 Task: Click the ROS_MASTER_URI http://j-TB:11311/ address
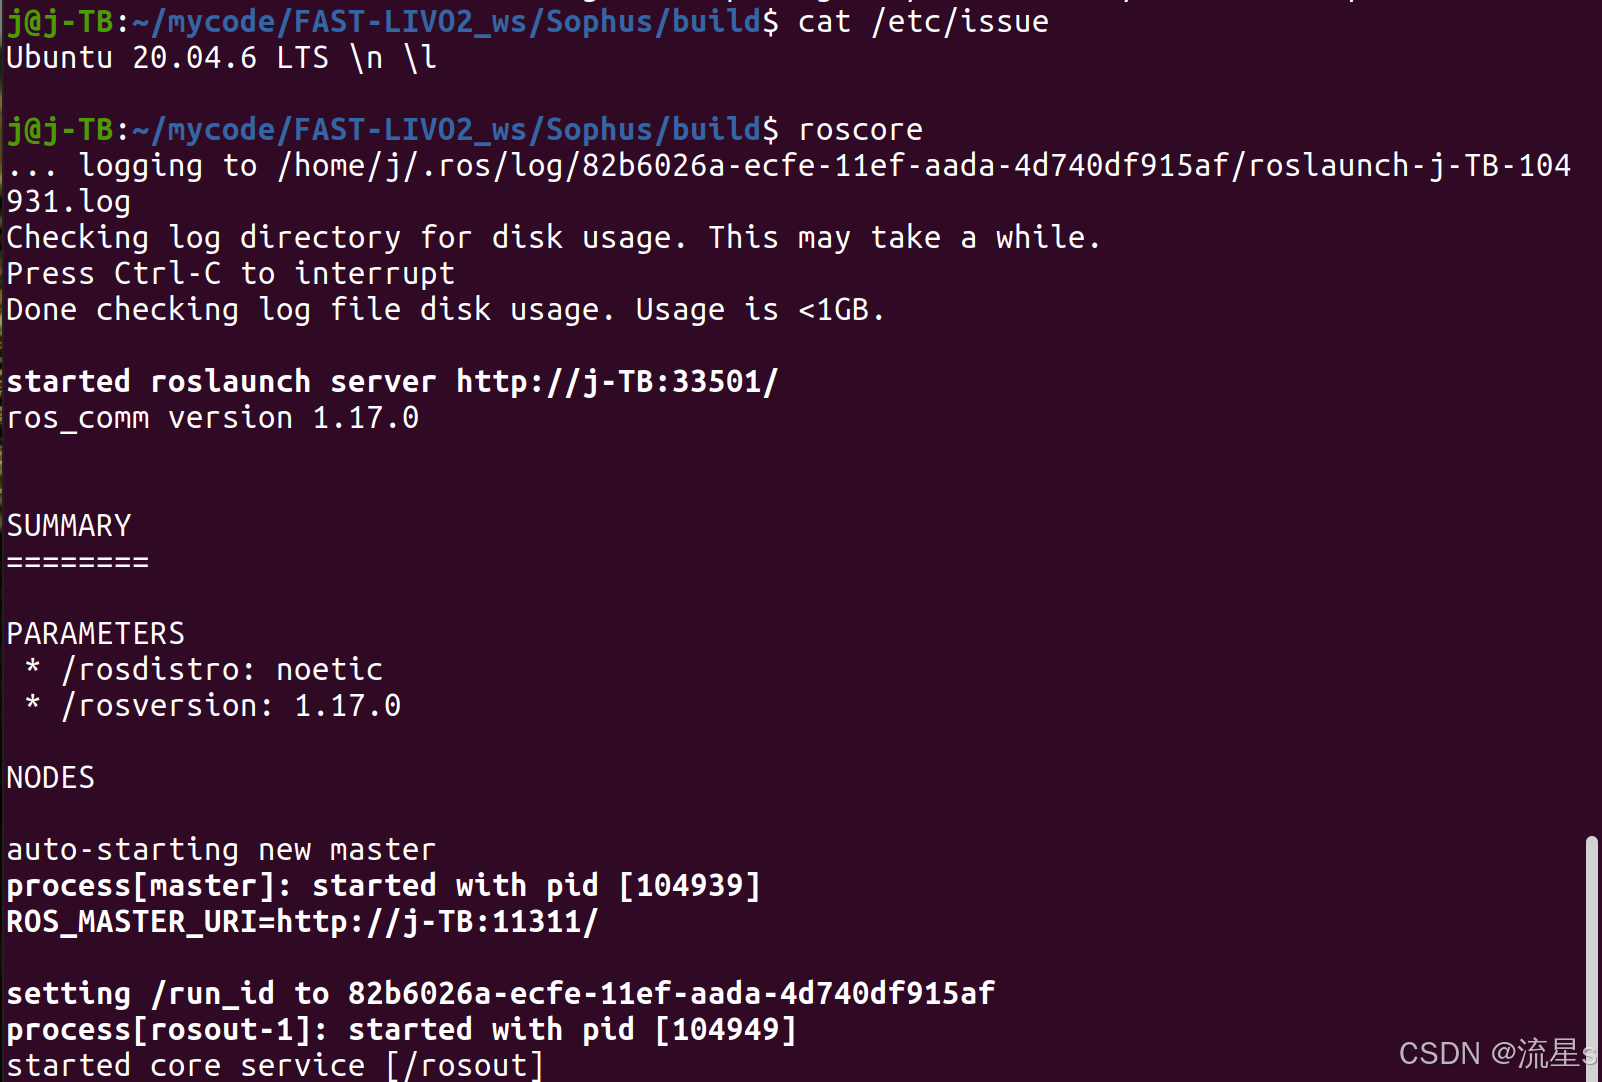pos(437,922)
